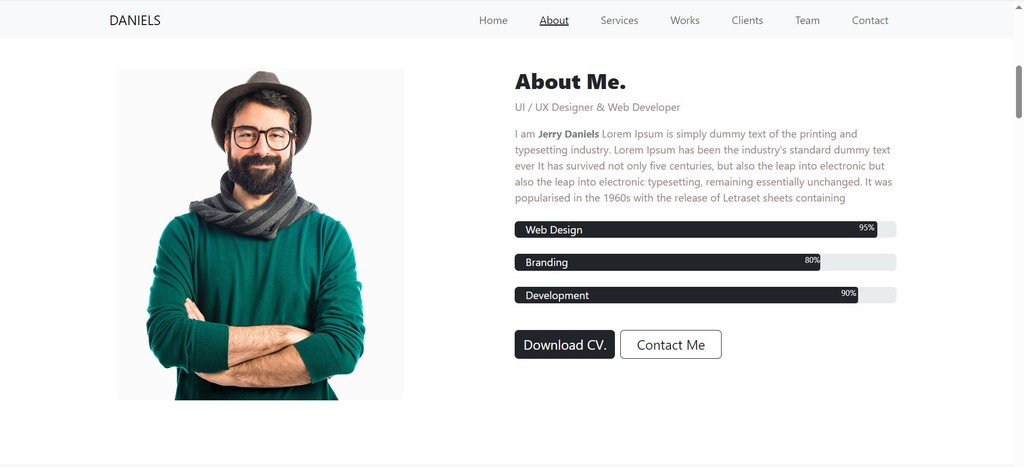This screenshot has height=467, width=1024.
Task: Click the scrollbar up arrow
Action: pos(1018,5)
